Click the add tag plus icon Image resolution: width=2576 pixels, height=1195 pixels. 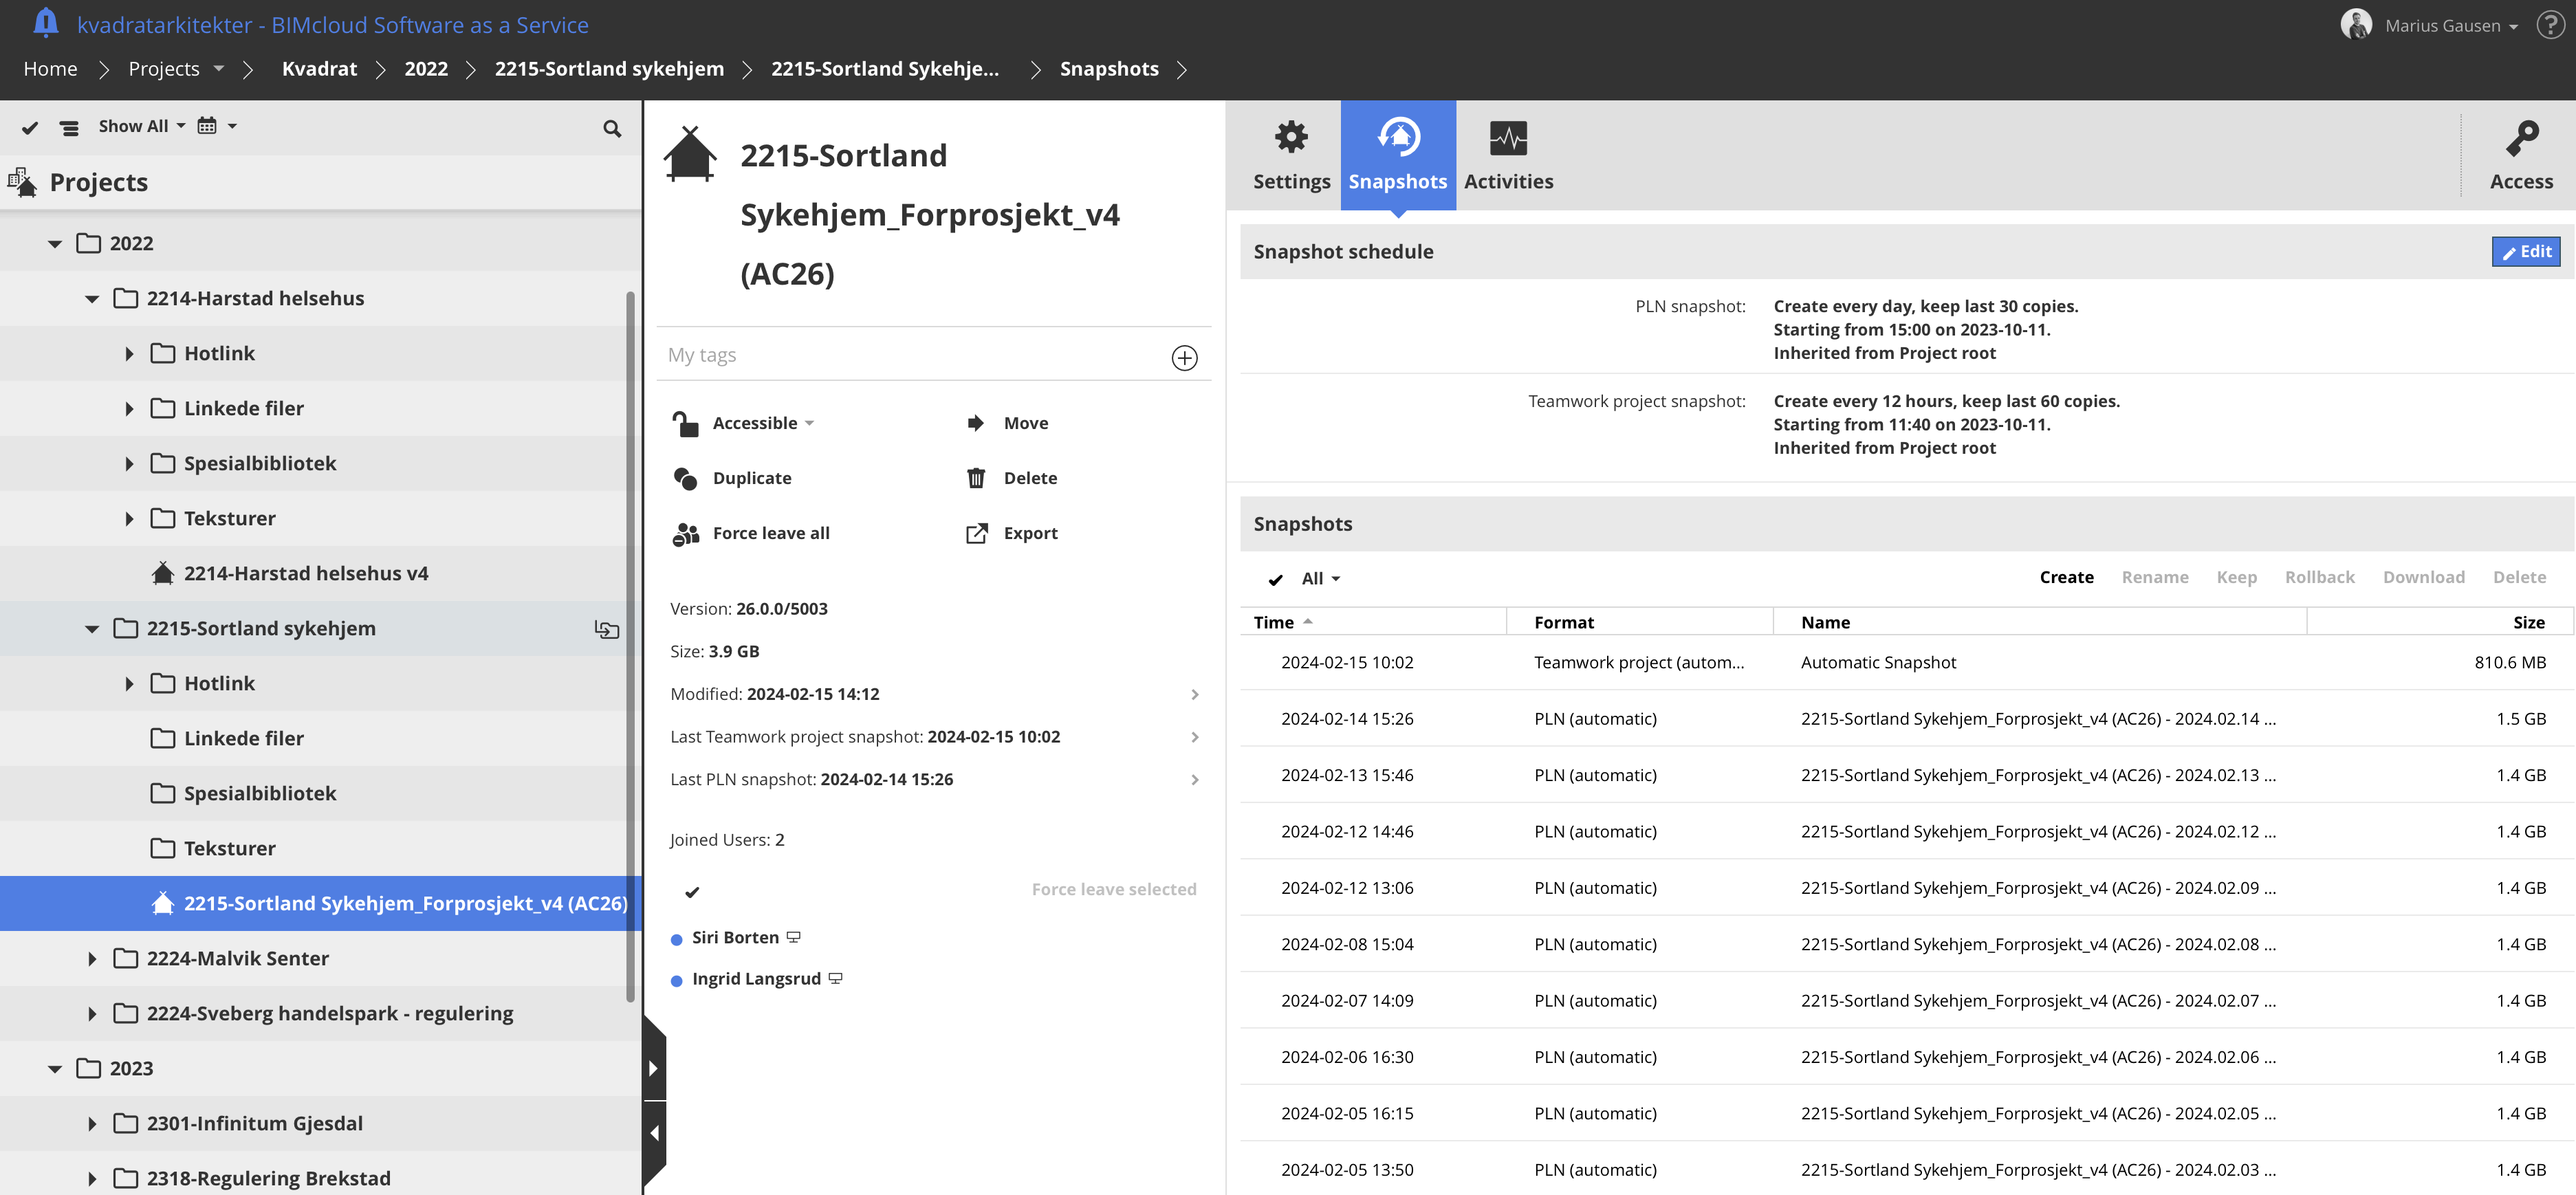coord(1184,358)
